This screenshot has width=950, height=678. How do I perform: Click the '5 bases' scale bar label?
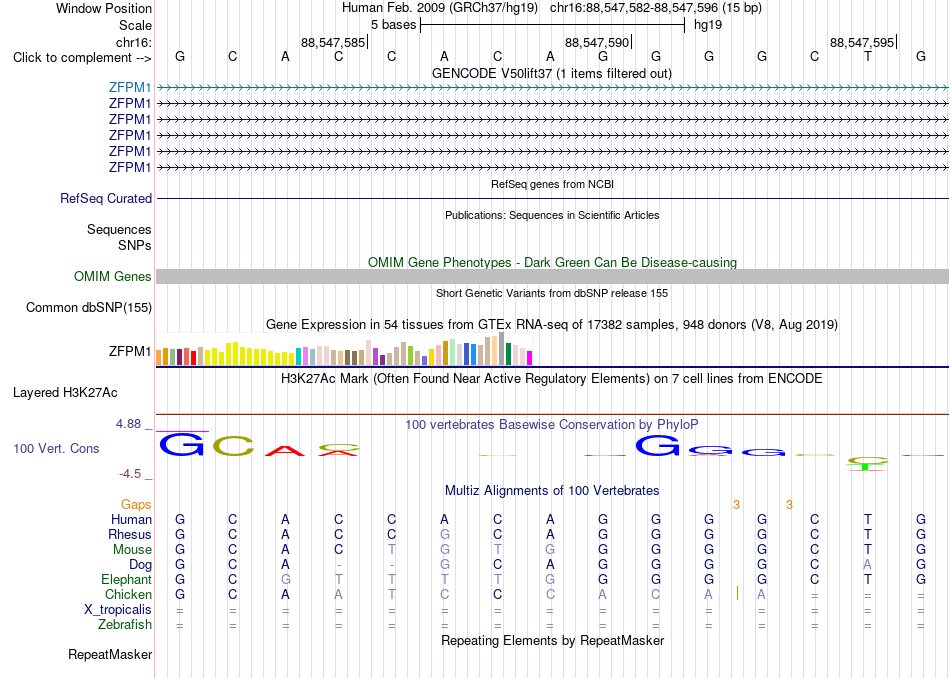click(x=394, y=25)
